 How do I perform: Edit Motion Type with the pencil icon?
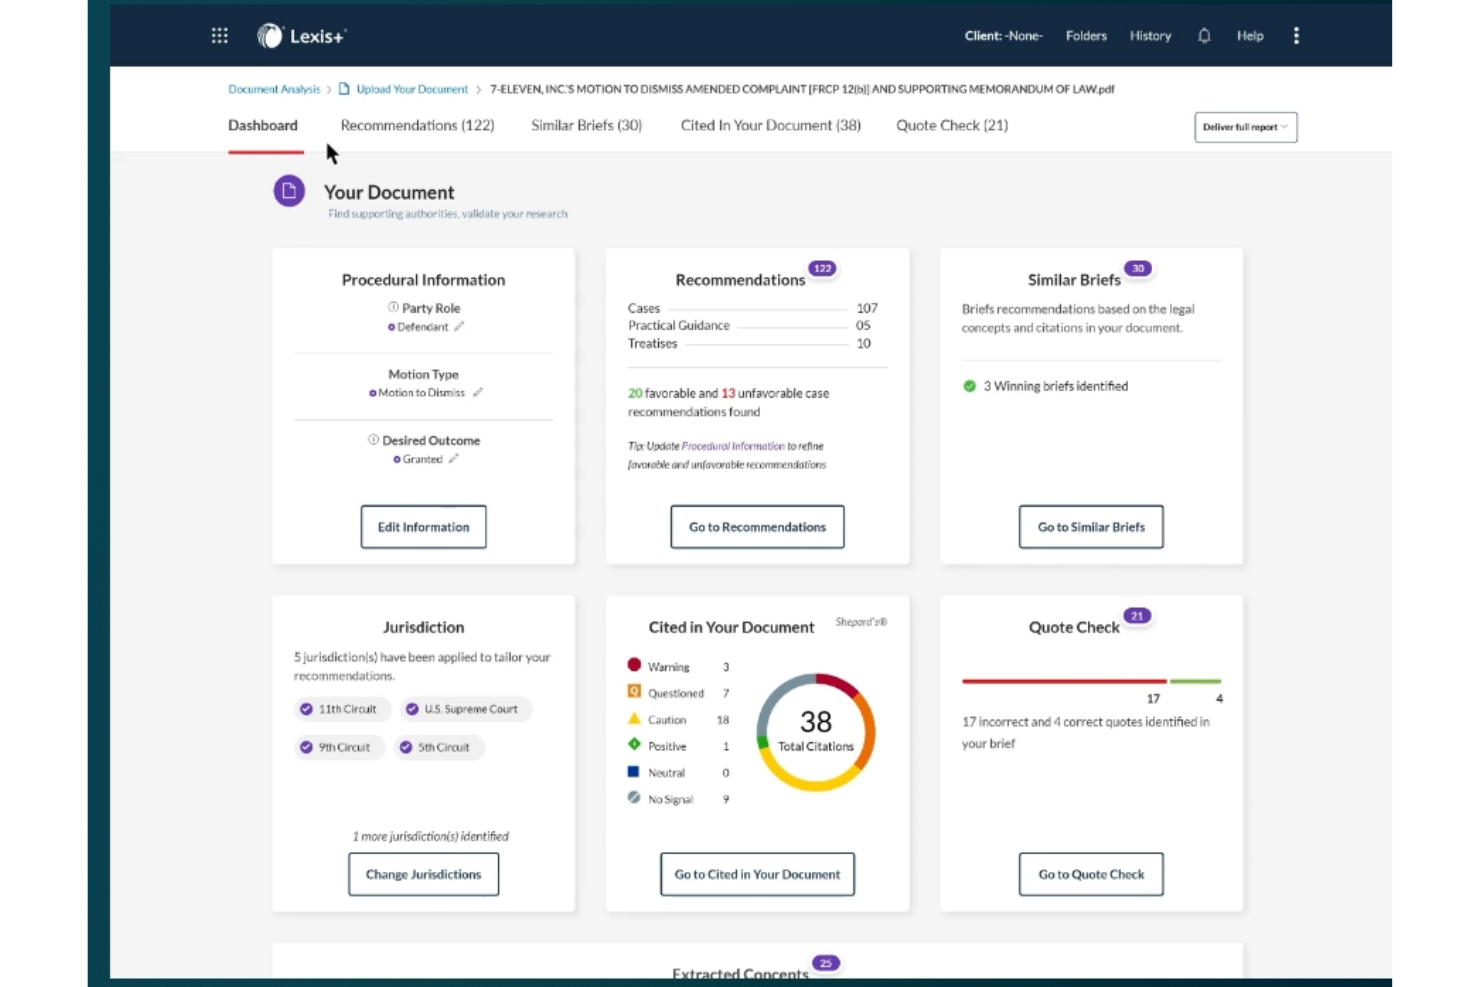pyautogui.click(x=478, y=392)
